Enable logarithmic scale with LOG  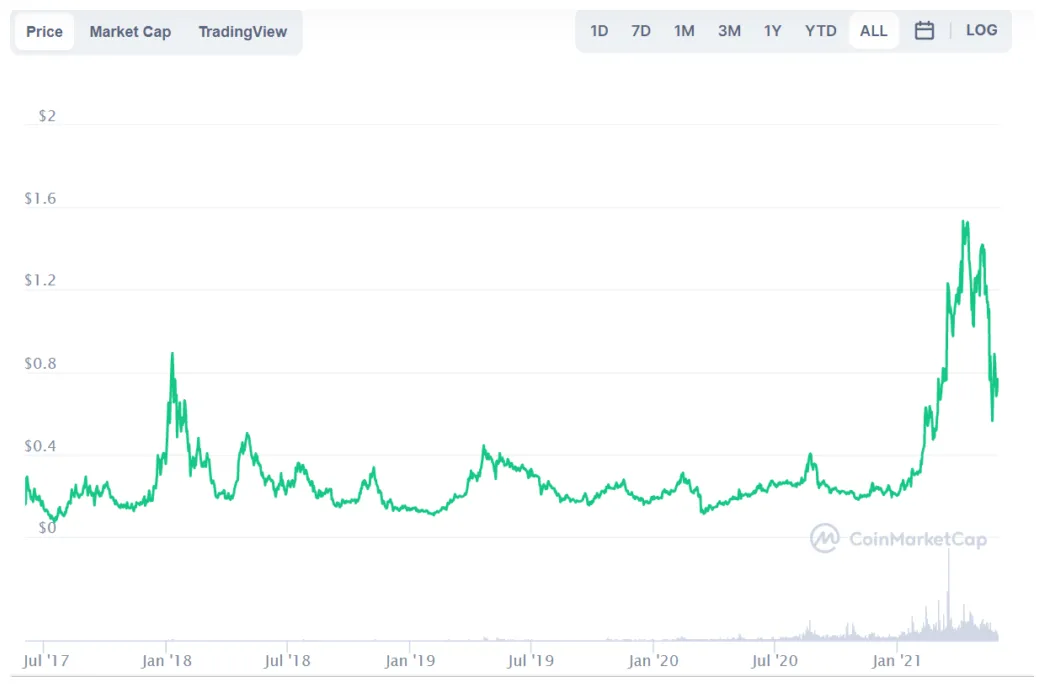tap(981, 30)
